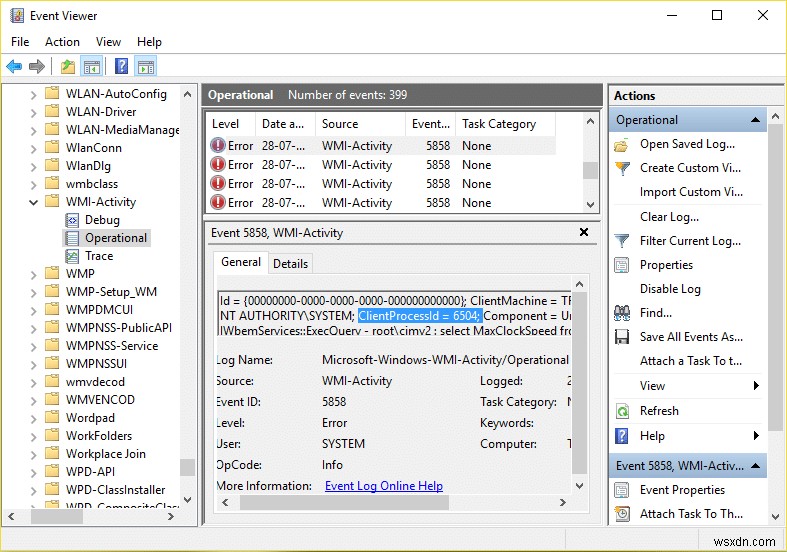Toggle the Show/Hide Console Tree button

click(91, 67)
